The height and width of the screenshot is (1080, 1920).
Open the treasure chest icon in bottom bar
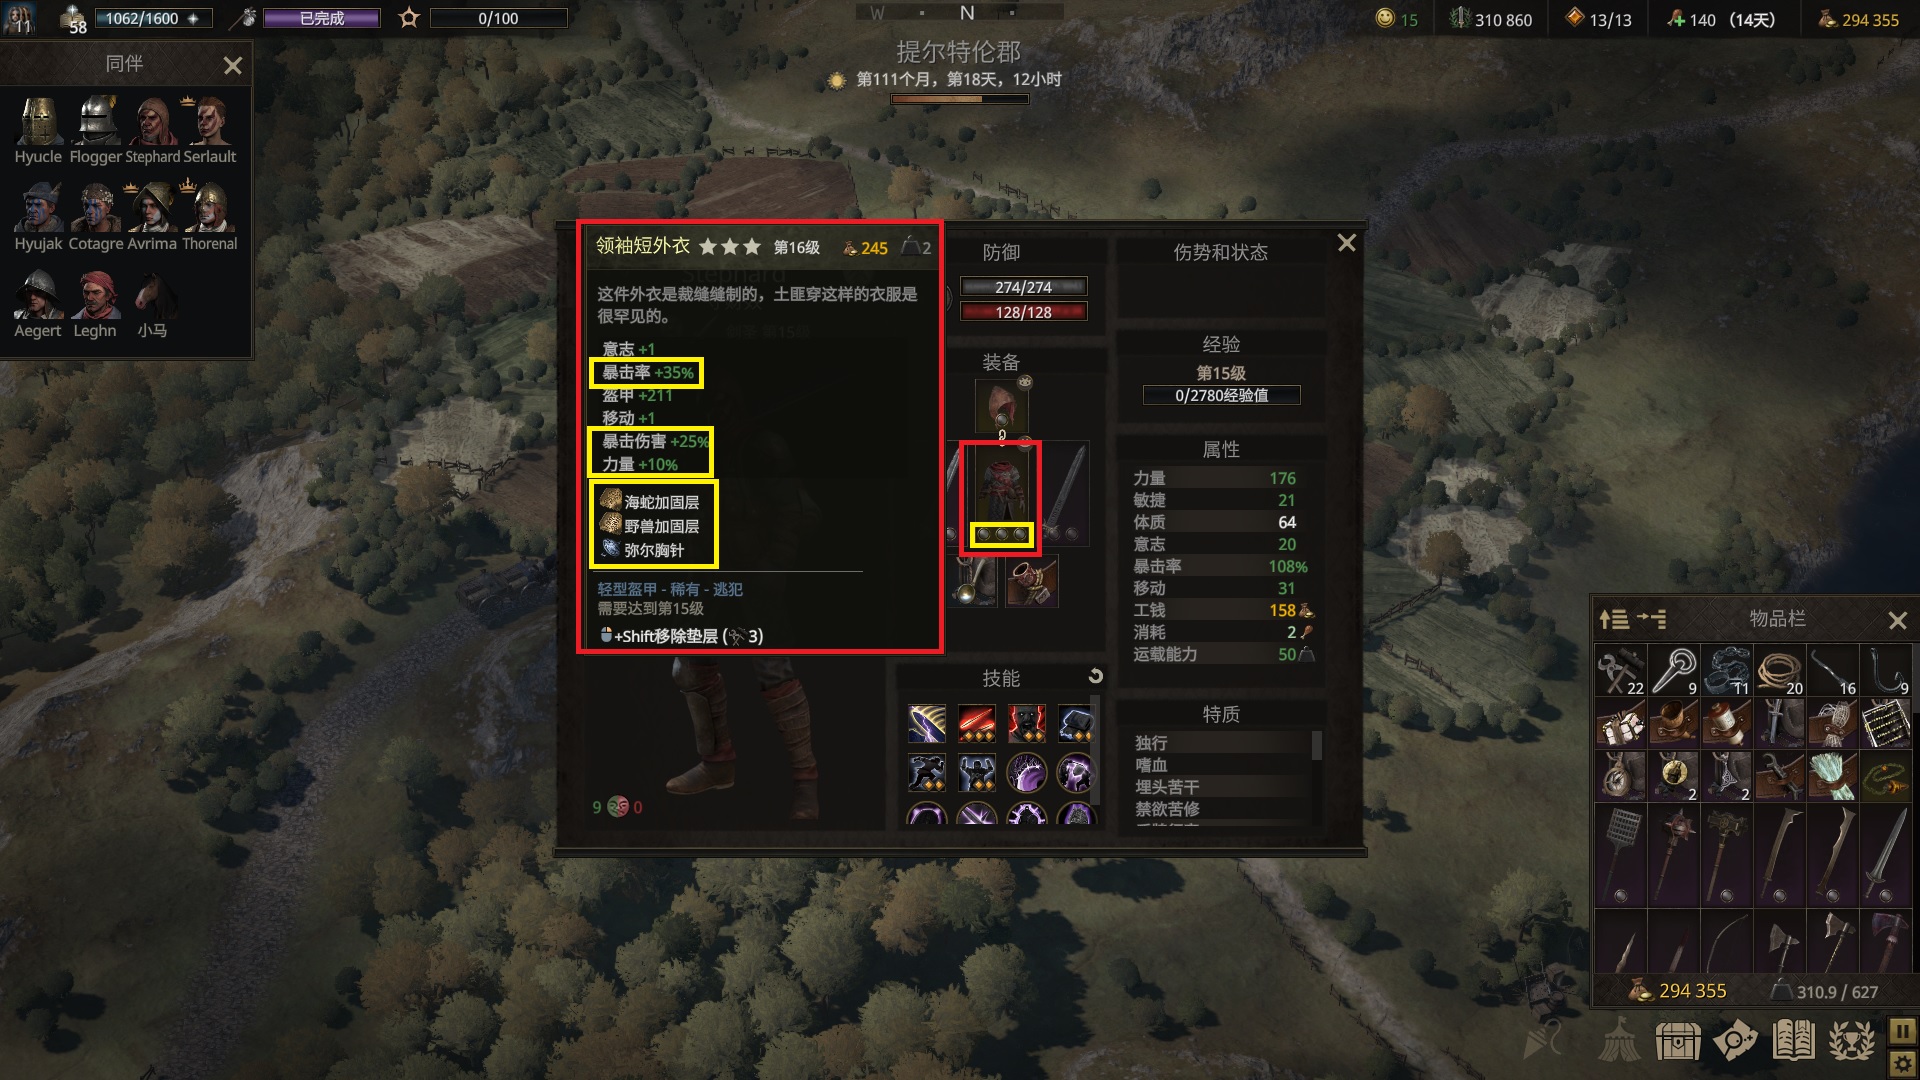coord(1678,1041)
